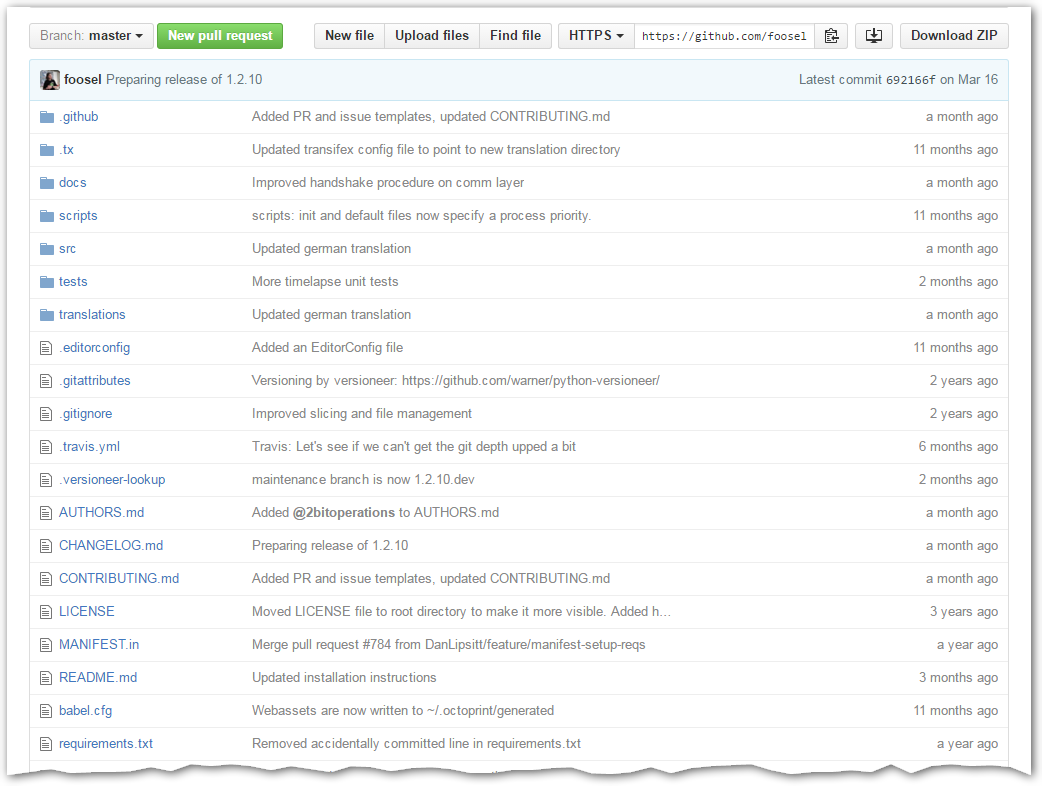Click the LICENSE file icon
Screen dimensions: 1042x786
point(45,611)
